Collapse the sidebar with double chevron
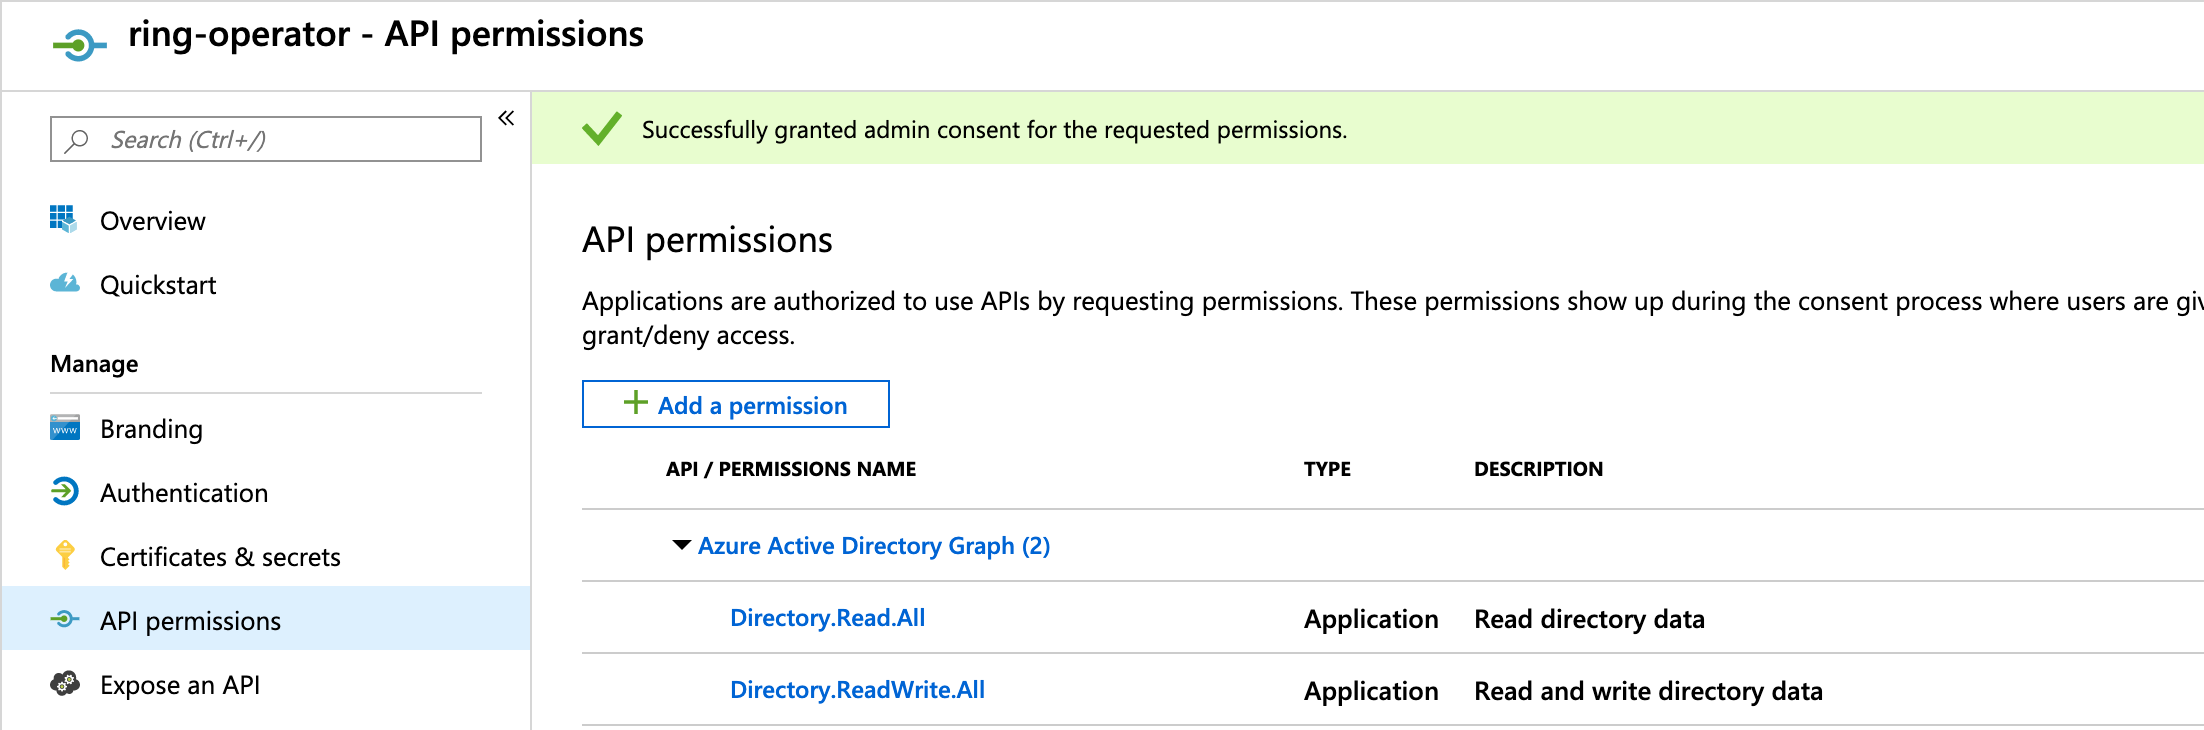 (x=506, y=118)
